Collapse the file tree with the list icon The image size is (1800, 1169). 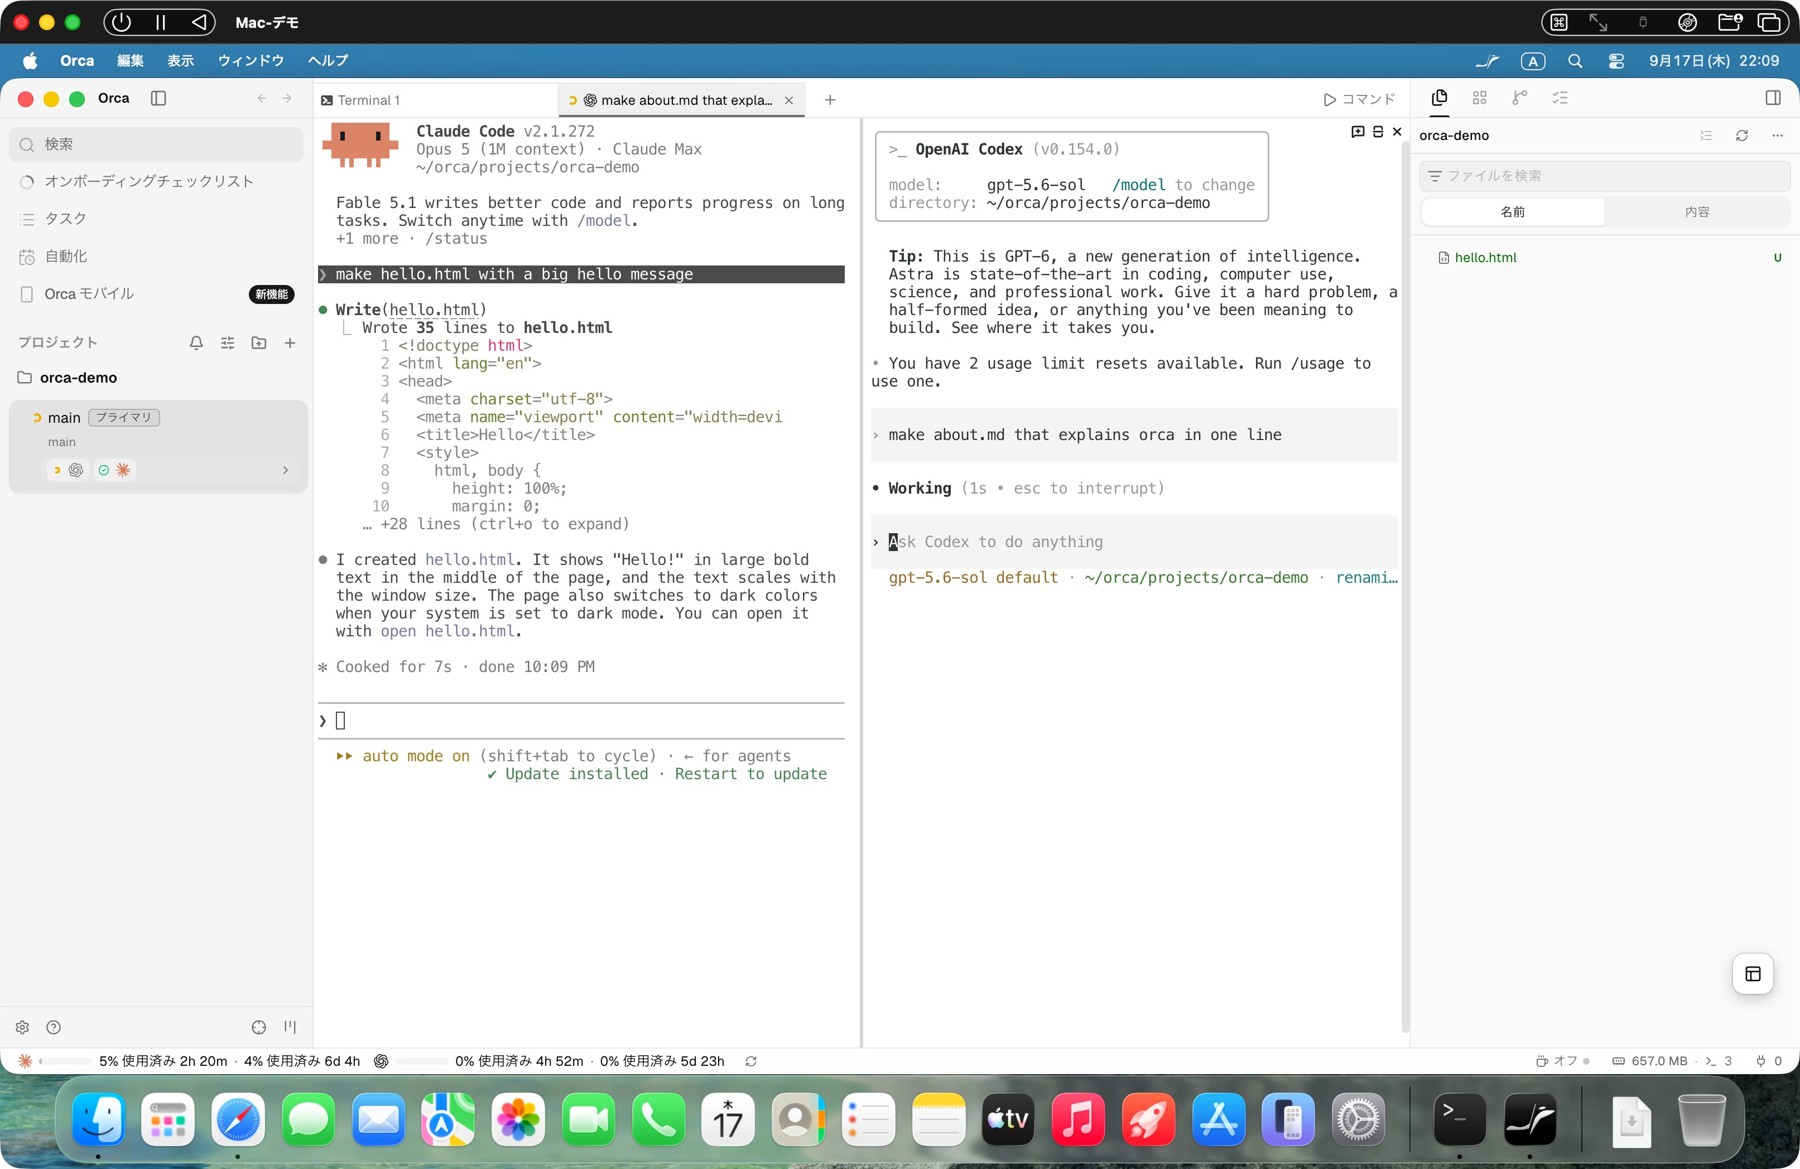pos(1706,135)
